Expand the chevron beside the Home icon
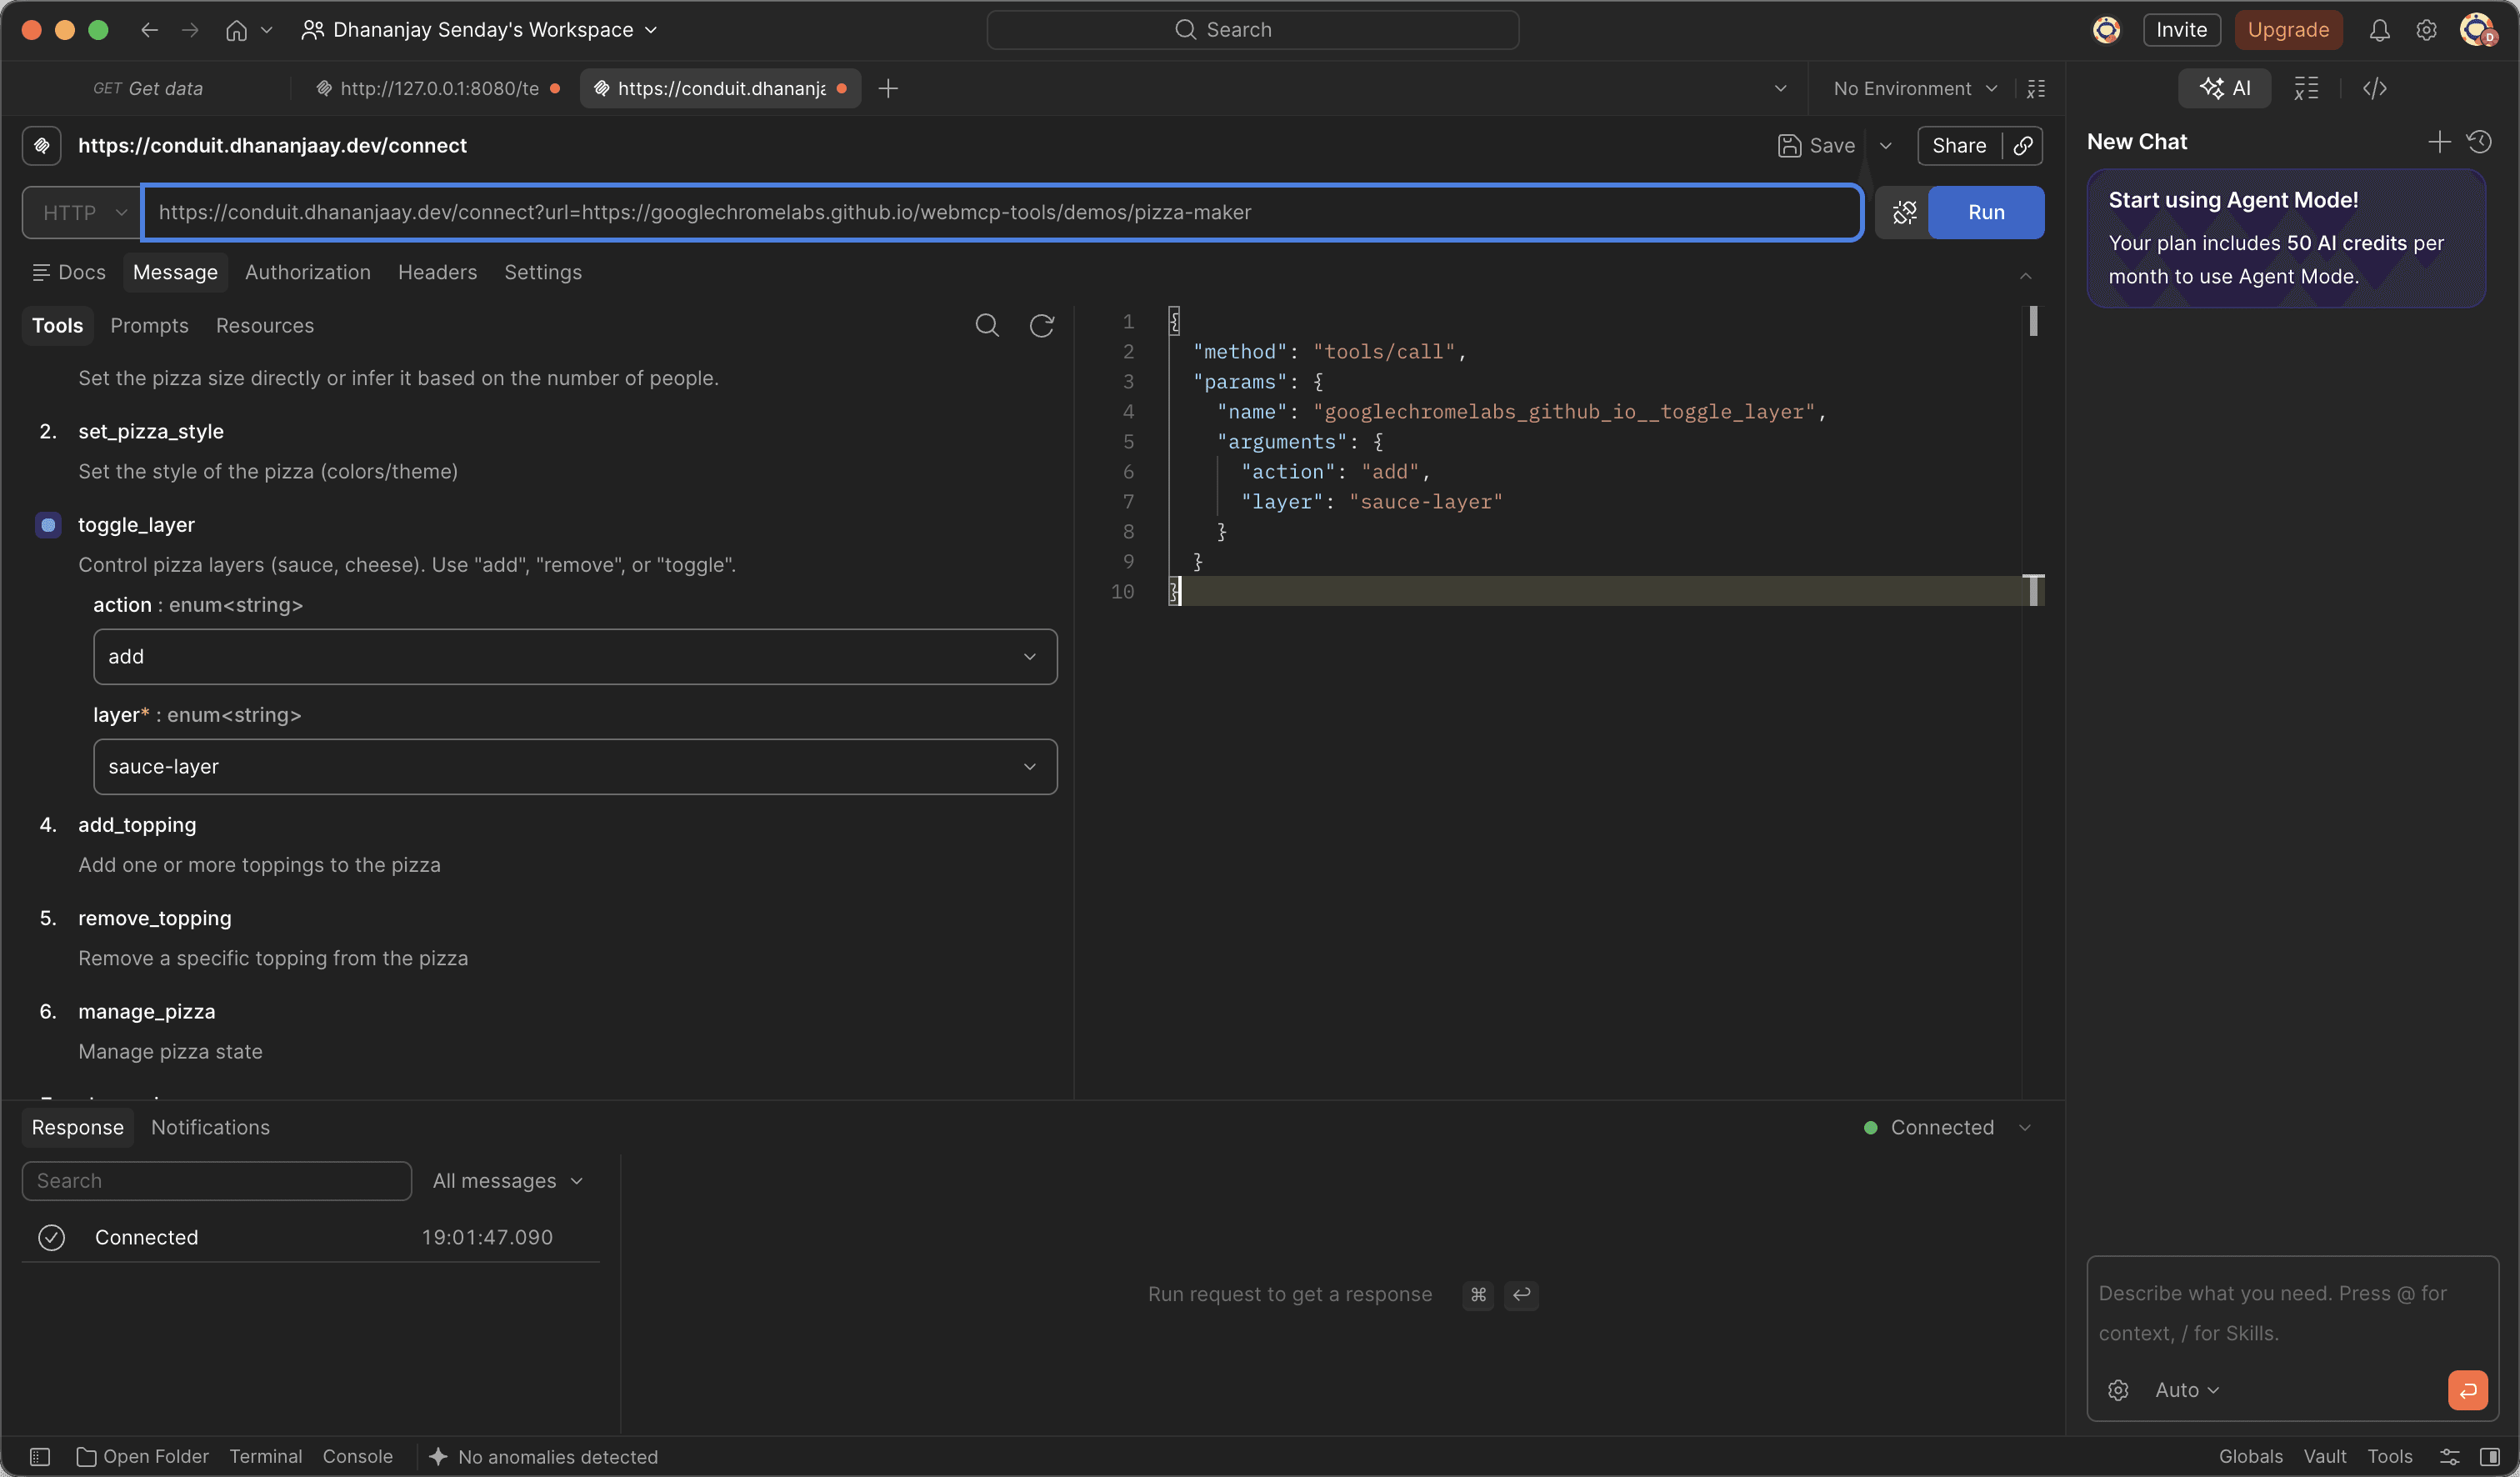The width and height of the screenshot is (2520, 1477). (266, 30)
